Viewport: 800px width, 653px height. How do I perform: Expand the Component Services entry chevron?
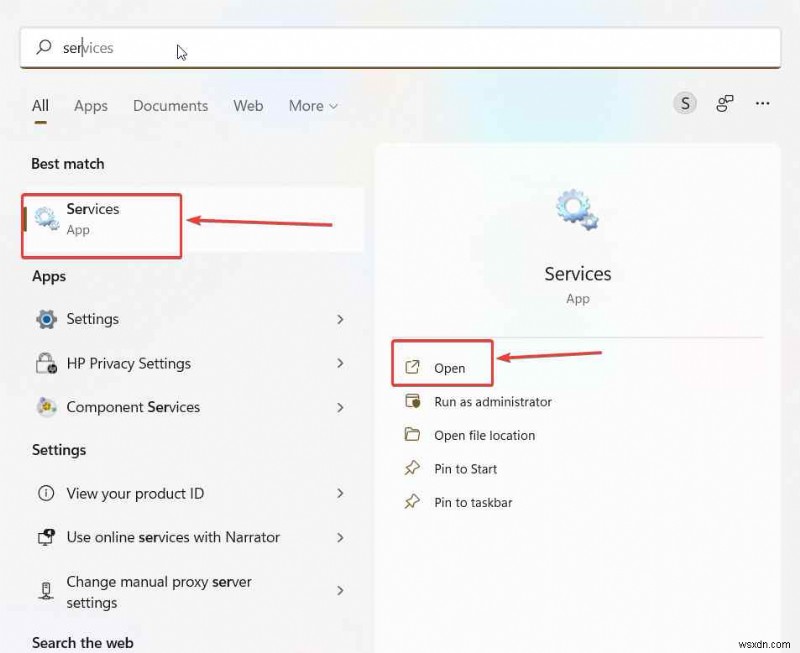pos(341,407)
